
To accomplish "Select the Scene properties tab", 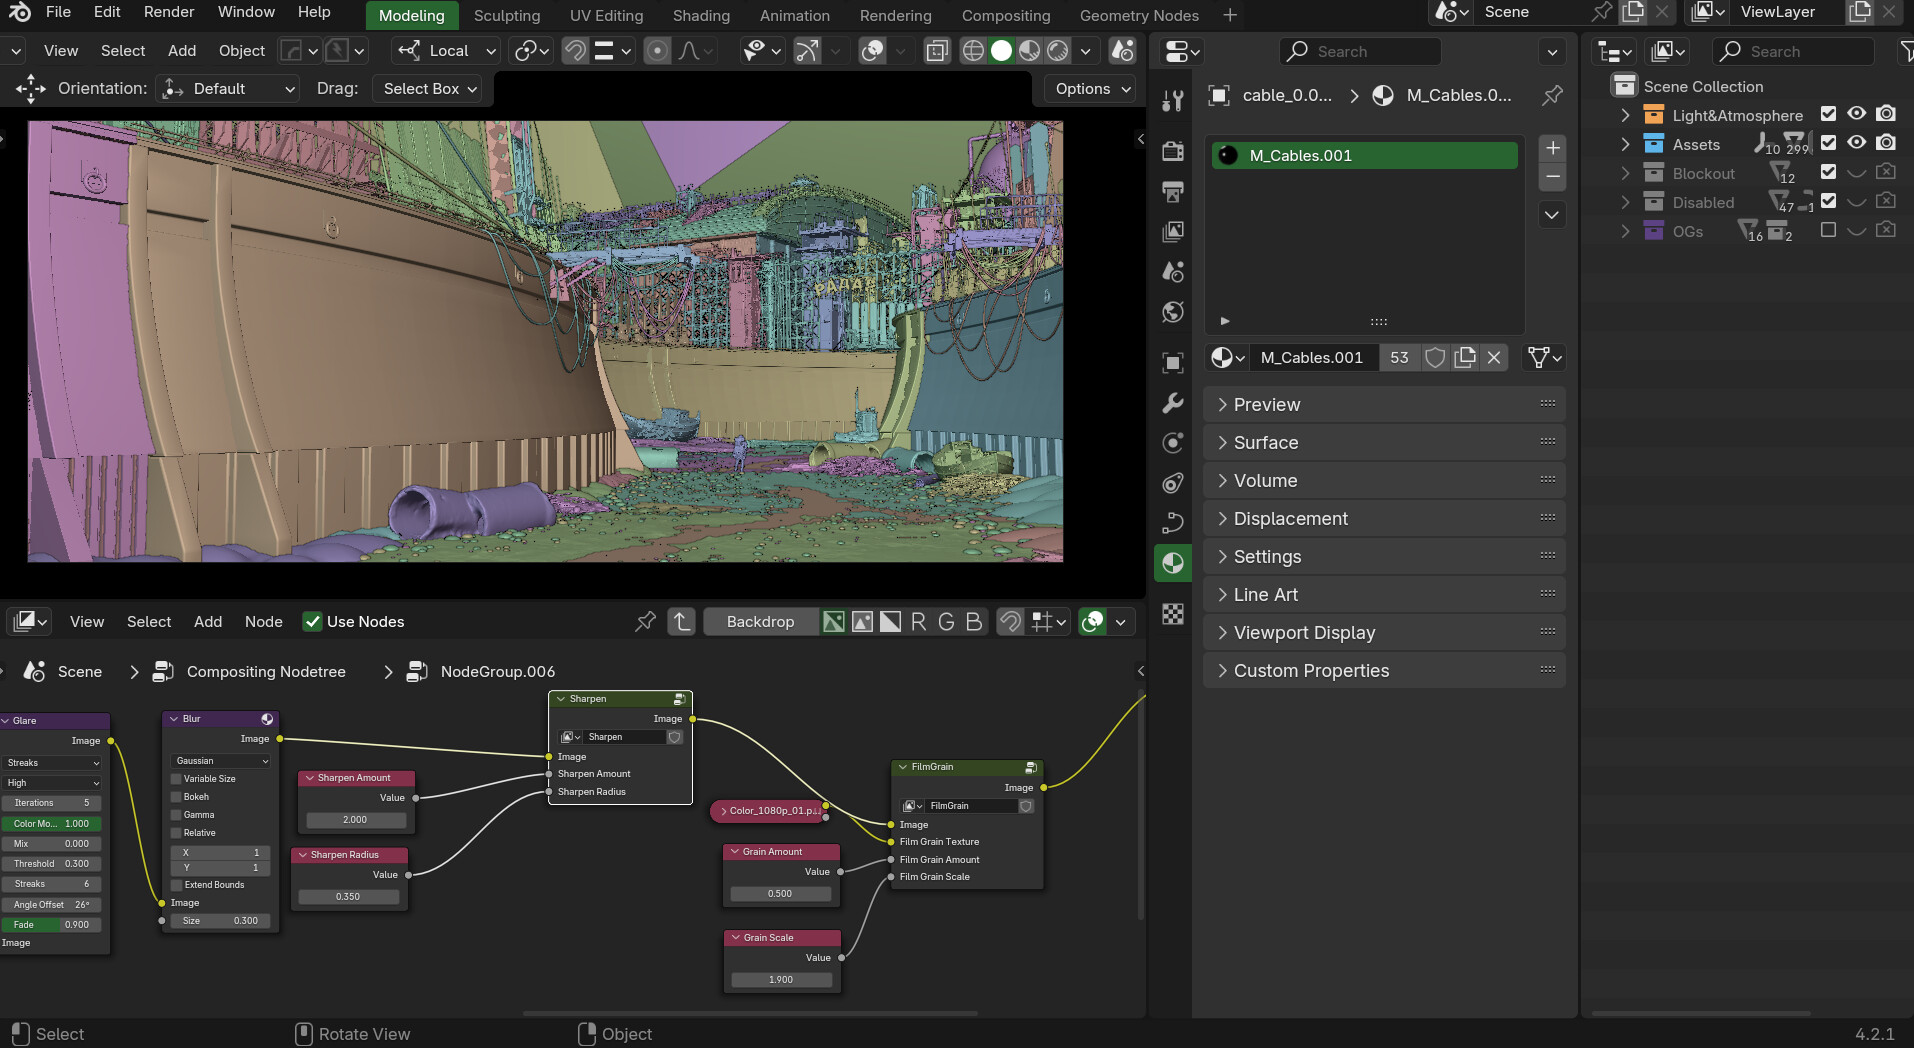I will pyautogui.click(x=1173, y=271).
